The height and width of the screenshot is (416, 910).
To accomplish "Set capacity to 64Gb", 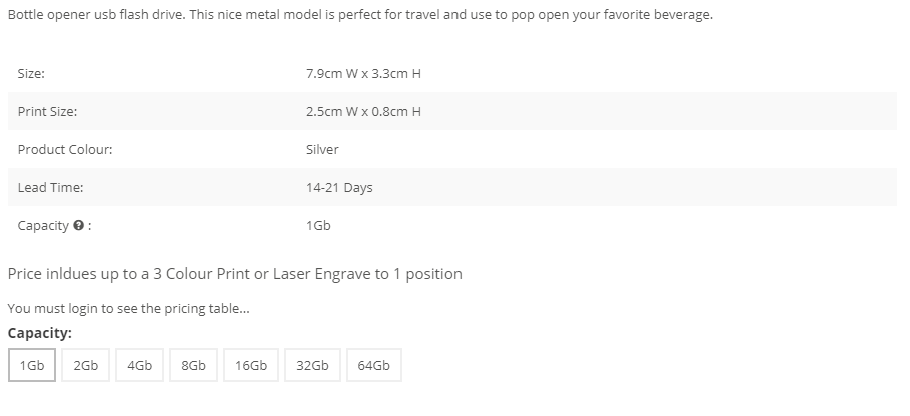I will (374, 366).
